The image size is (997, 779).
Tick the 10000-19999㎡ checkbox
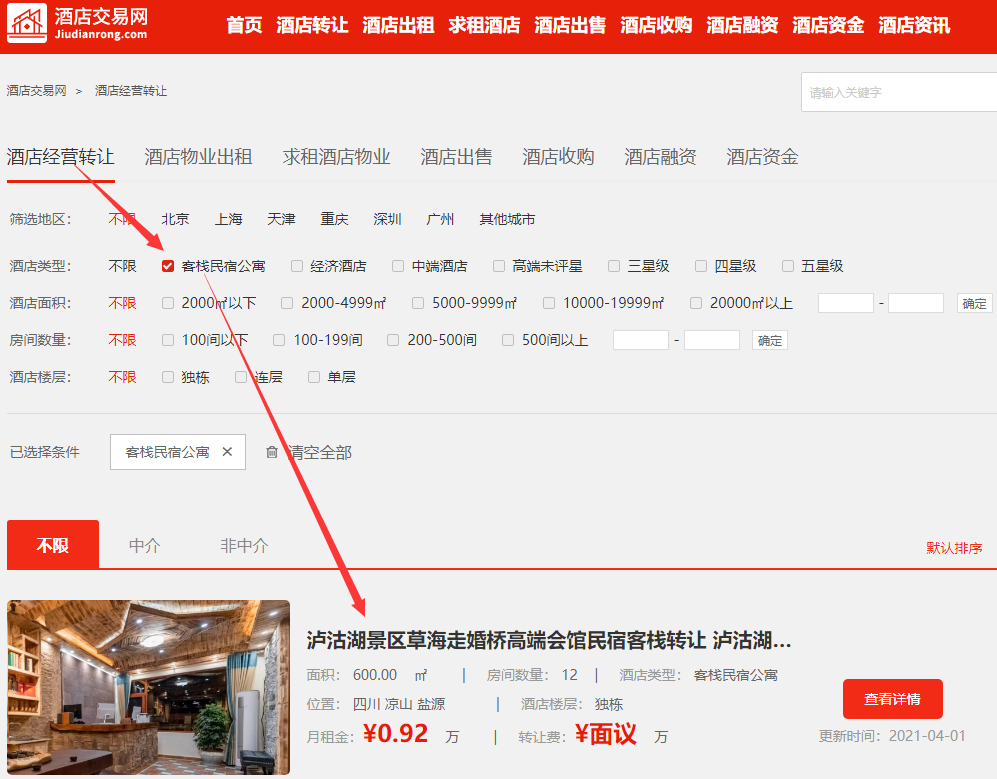click(549, 303)
